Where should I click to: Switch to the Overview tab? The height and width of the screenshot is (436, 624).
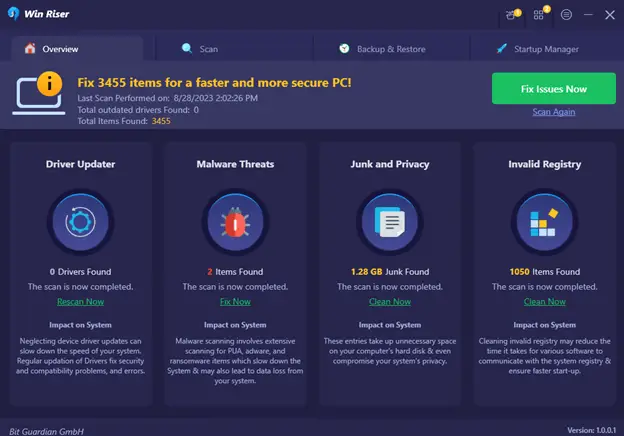coord(60,49)
